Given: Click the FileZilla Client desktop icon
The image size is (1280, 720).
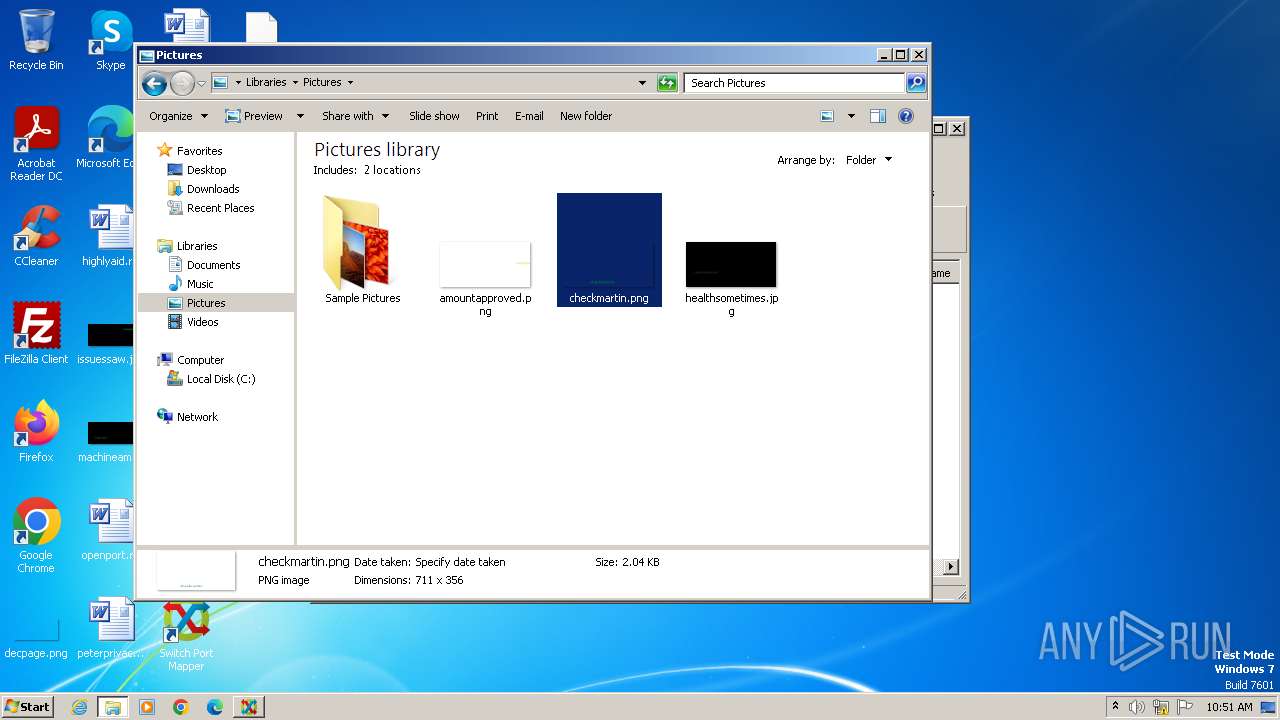Looking at the screenshot, I should click(x=36, y=333).
